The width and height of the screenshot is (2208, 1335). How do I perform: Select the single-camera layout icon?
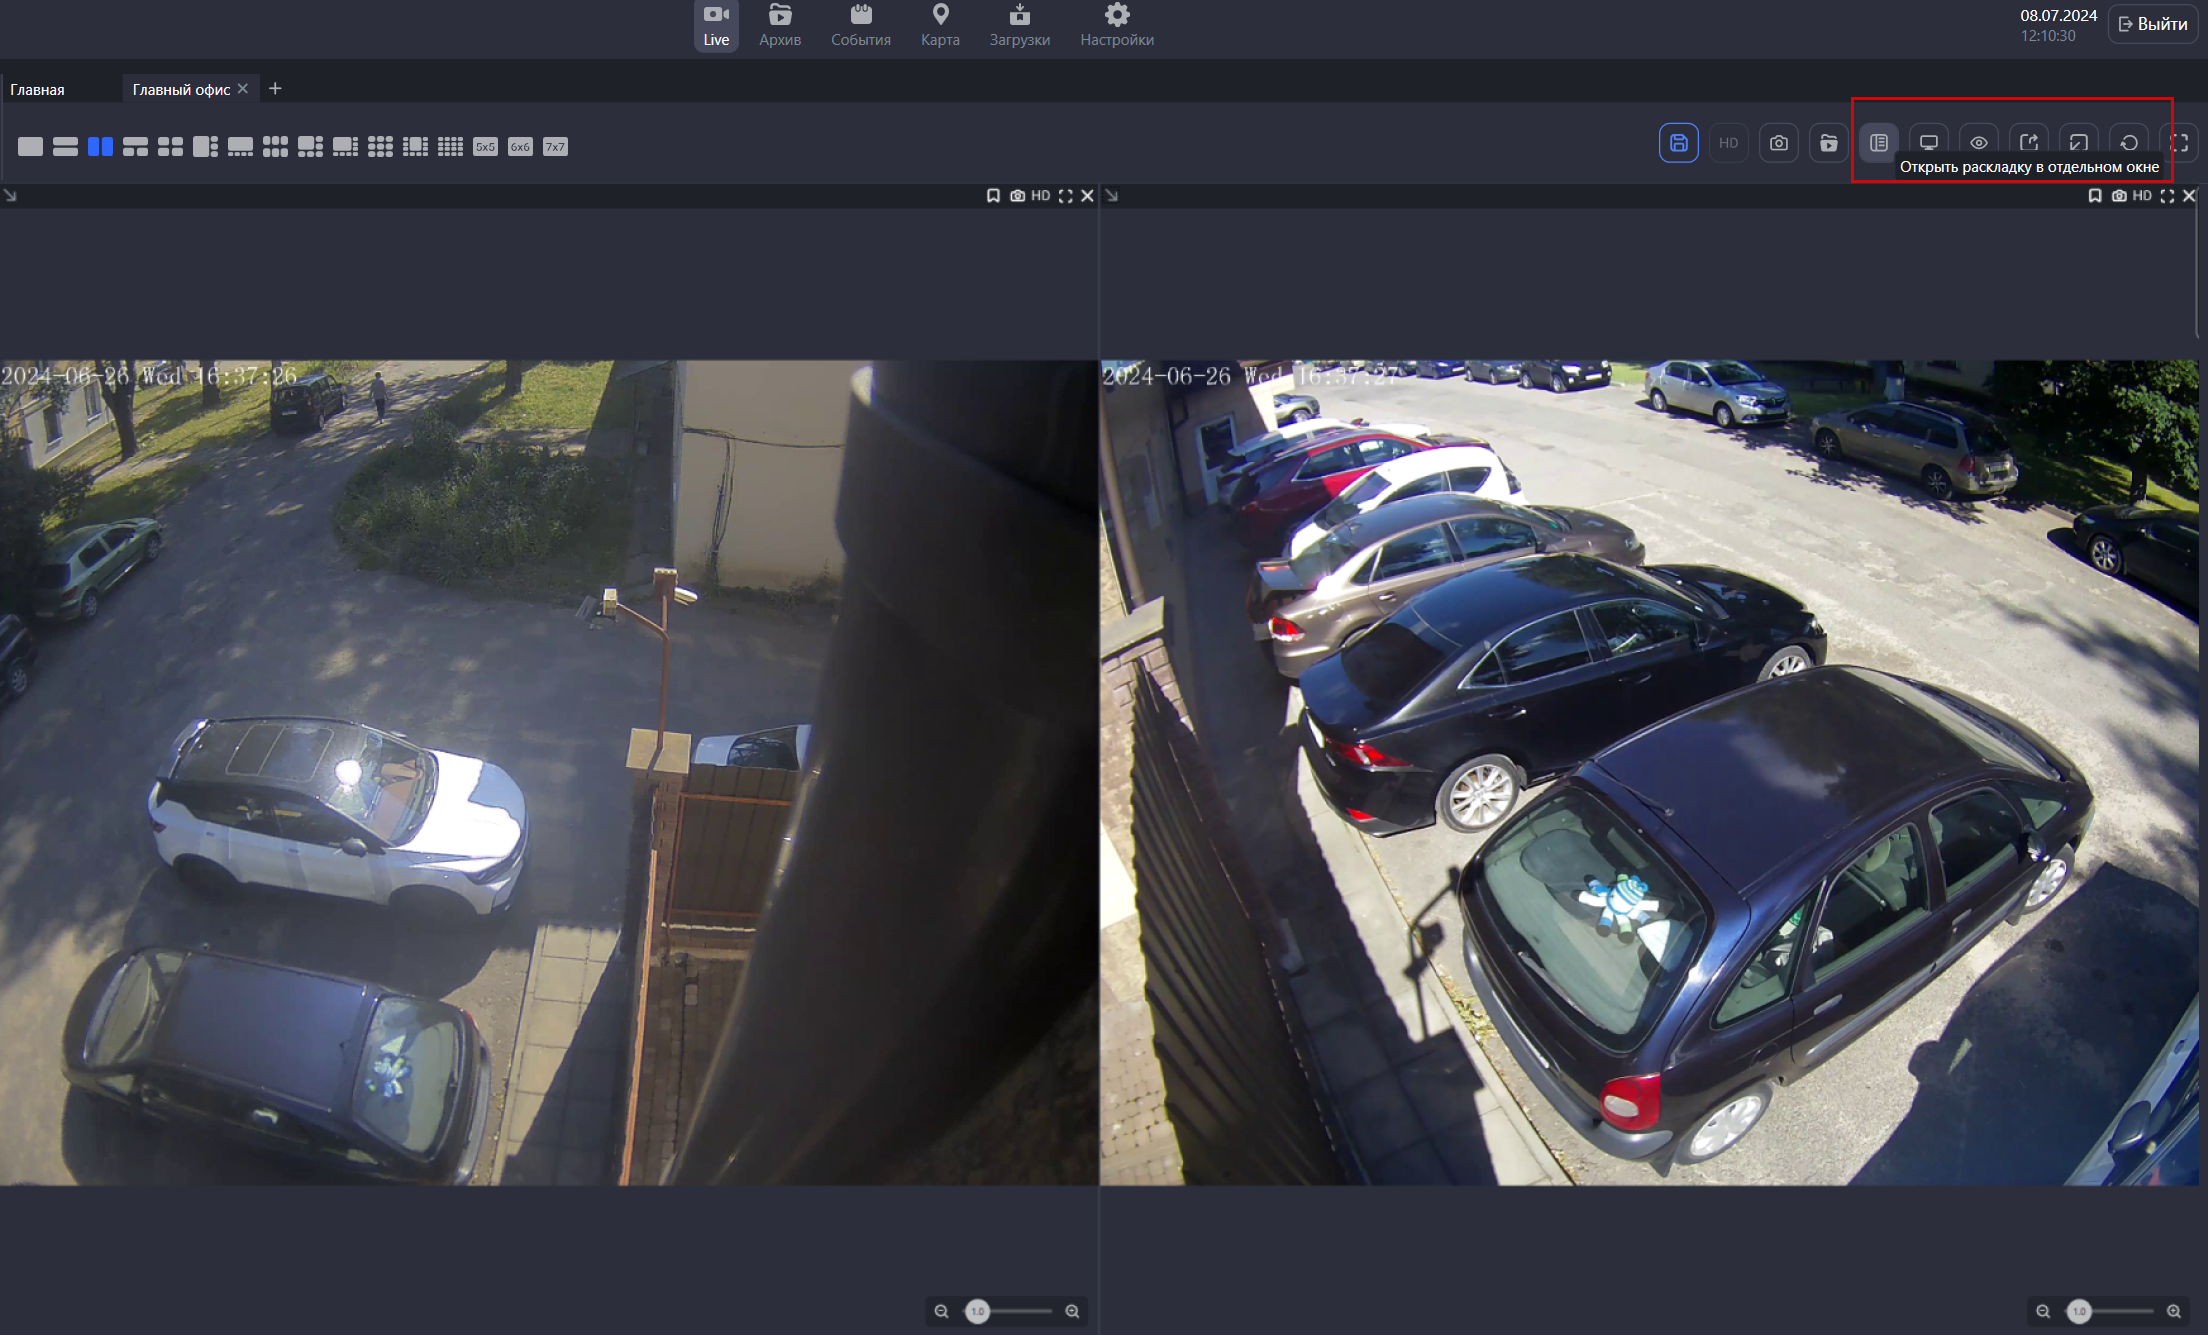point(30,145)
